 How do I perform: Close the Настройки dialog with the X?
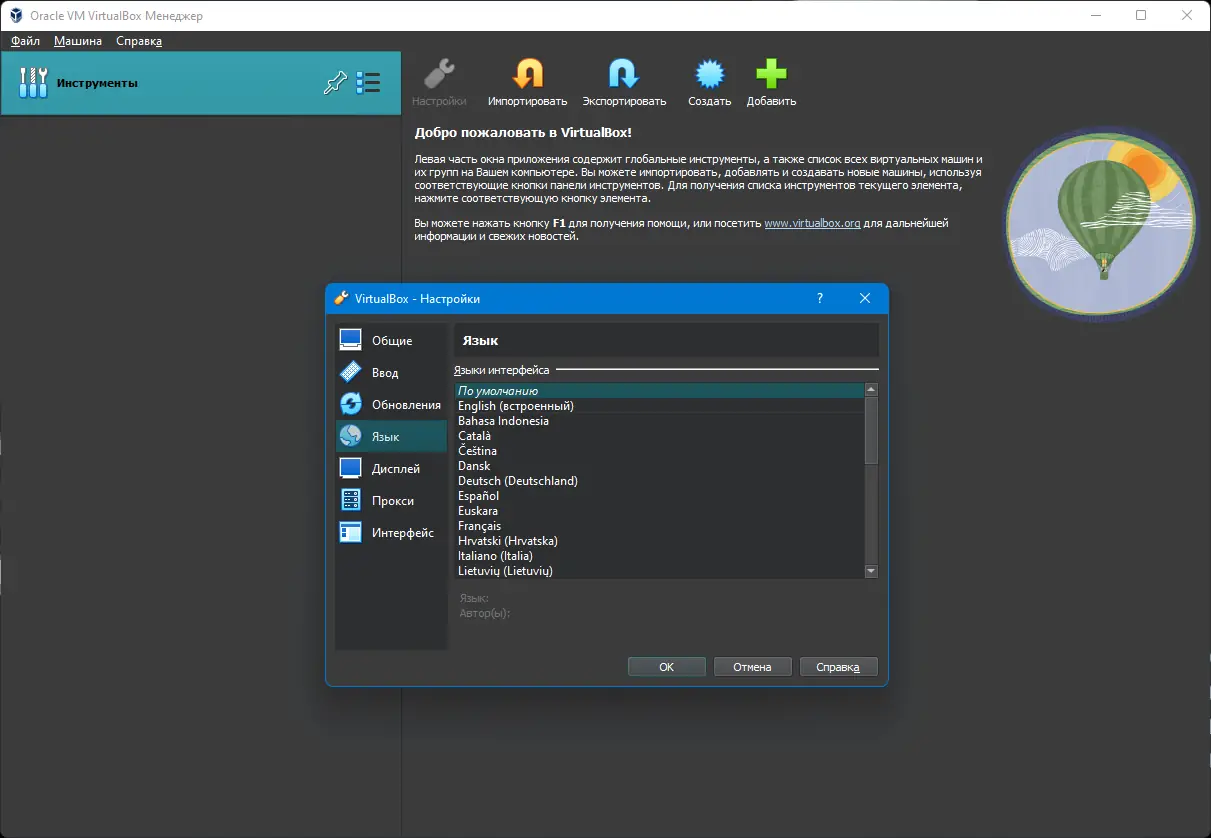tap(865, 298)
